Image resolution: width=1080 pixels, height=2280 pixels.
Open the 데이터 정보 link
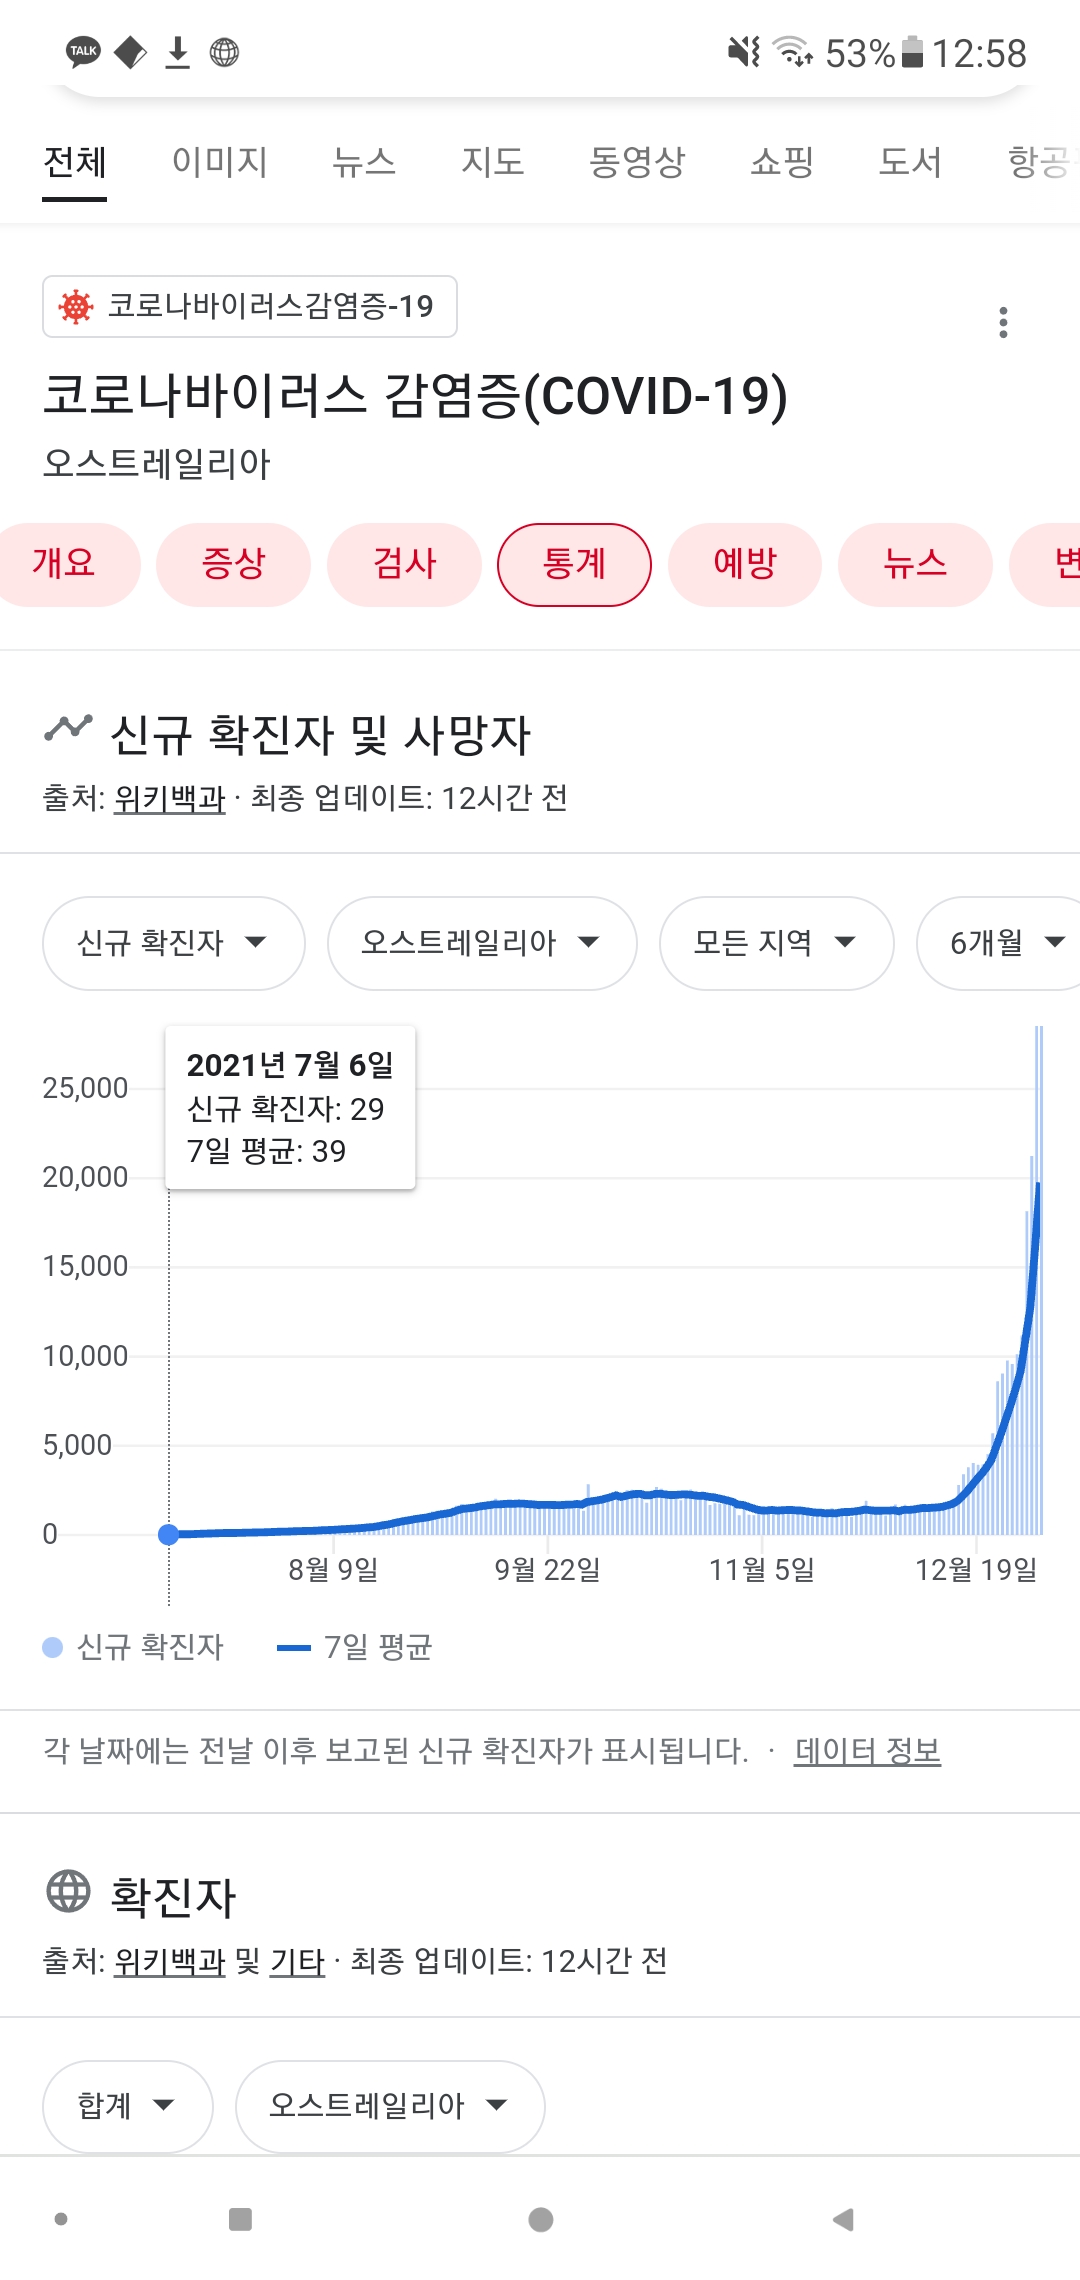pyautogui.click(x=867, y=1751)
